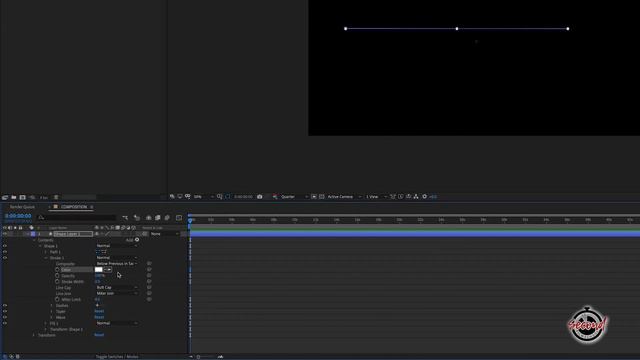
Task: Toggle stopwatch for Miter Limit property
Action: [x=57, y=300]
